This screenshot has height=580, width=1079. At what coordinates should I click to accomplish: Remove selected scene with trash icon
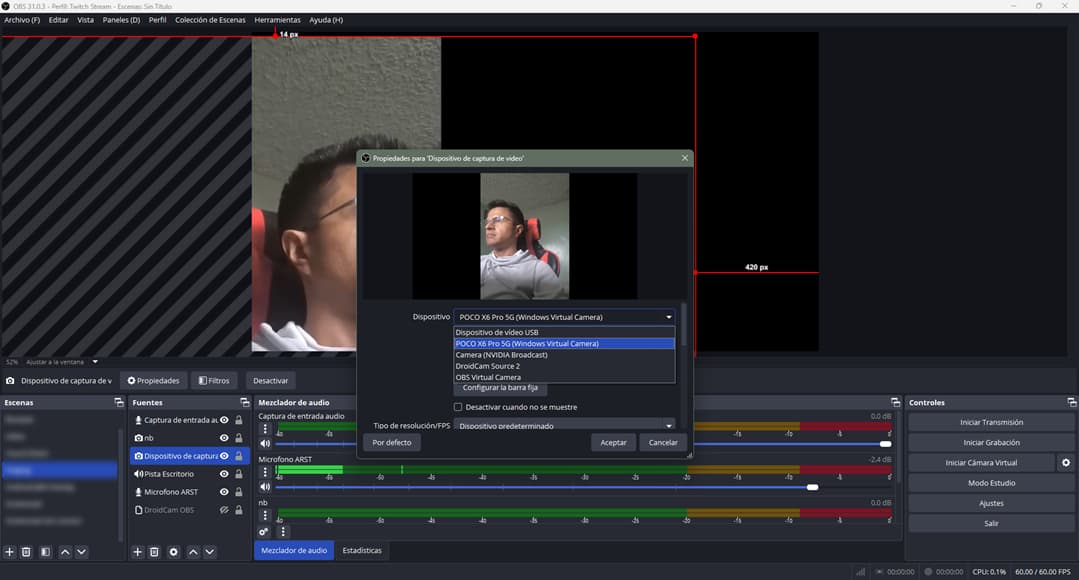[x=27, y=552]
